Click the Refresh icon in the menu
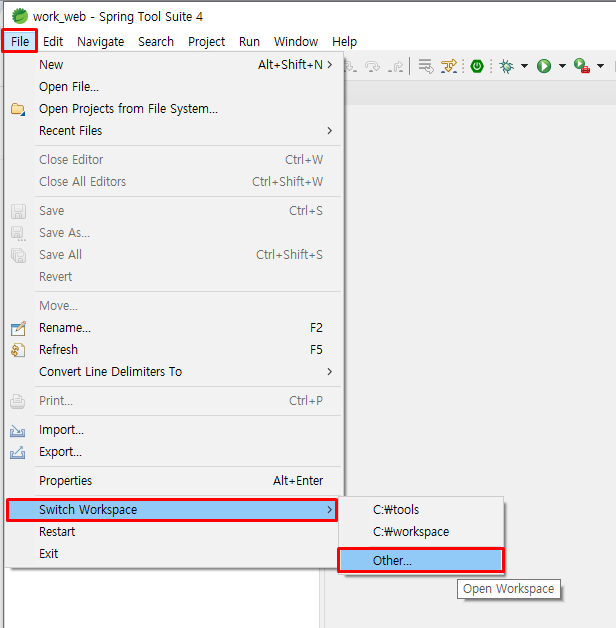Image resolution: width=616 pixels, height=628 pixels. point(18,350)
